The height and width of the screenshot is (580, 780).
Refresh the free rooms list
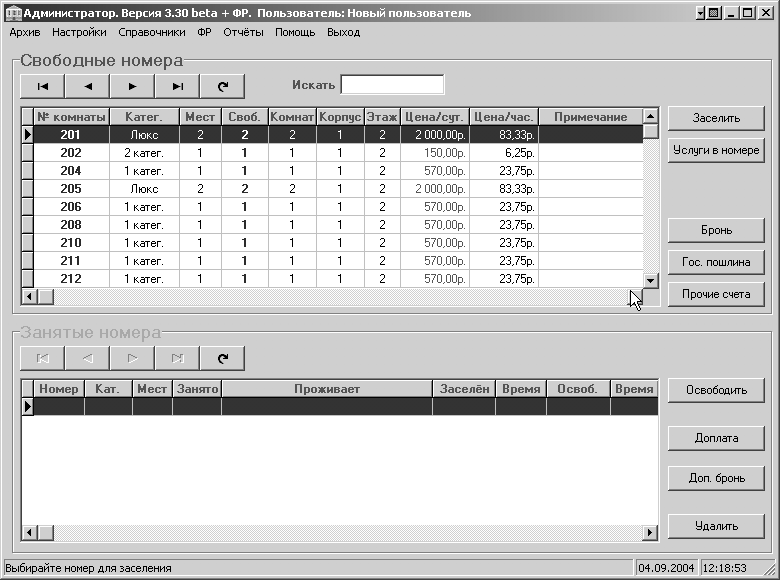(222, 86)
